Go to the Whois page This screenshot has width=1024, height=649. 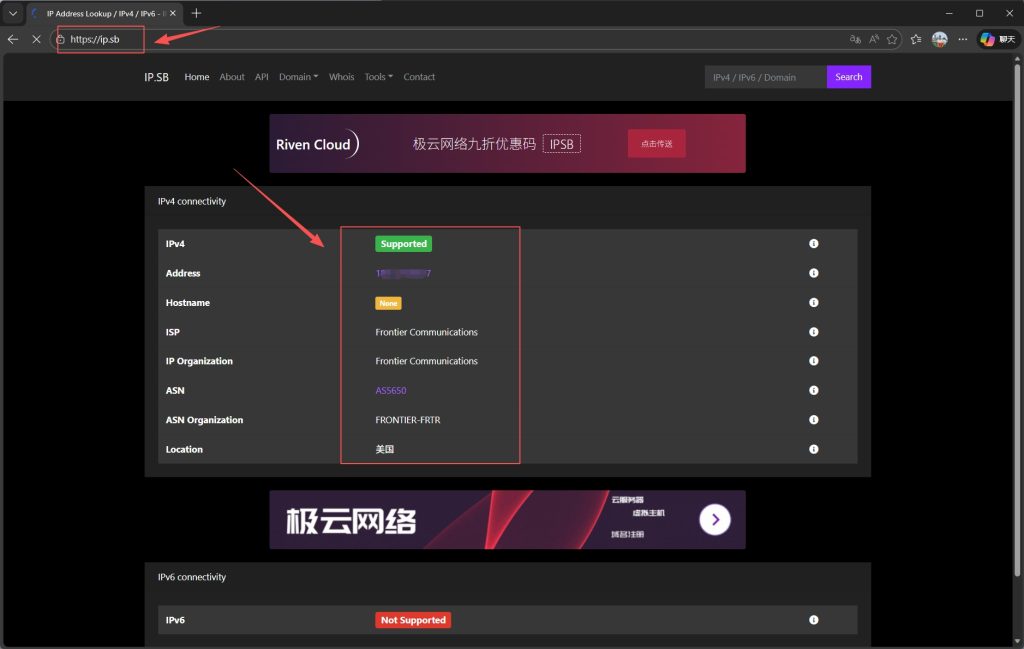click(341, 77)
